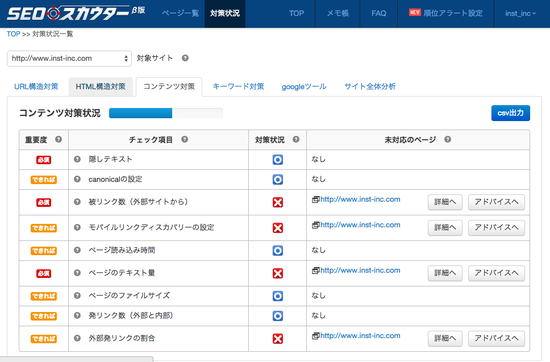Click the 発リンク数（外部と内部） item text
Screen dimensions: 550x362
[x=130, y=315]
